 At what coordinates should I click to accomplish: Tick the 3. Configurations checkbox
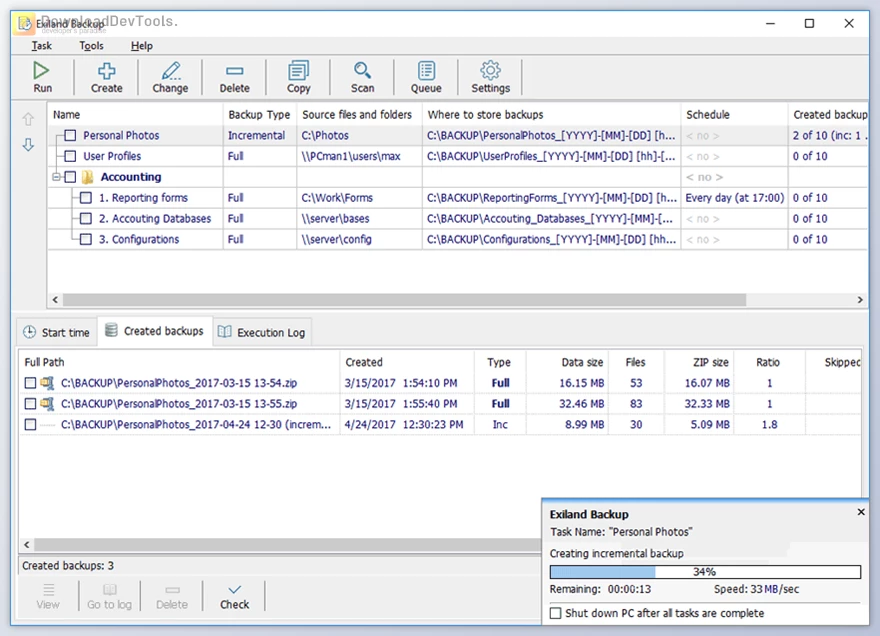(x=86, y=239)
